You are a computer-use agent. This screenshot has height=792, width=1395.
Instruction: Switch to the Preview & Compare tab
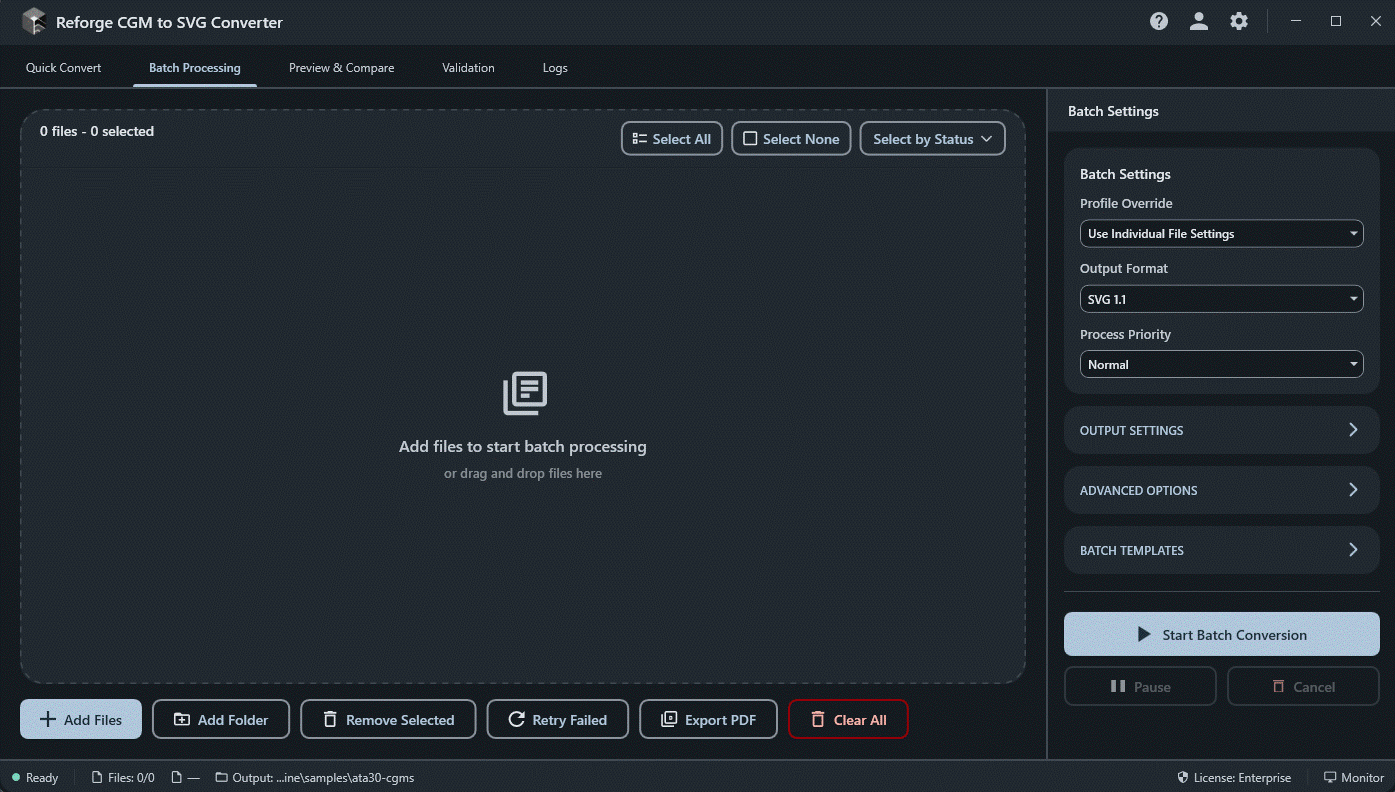(x=341, y=67)
